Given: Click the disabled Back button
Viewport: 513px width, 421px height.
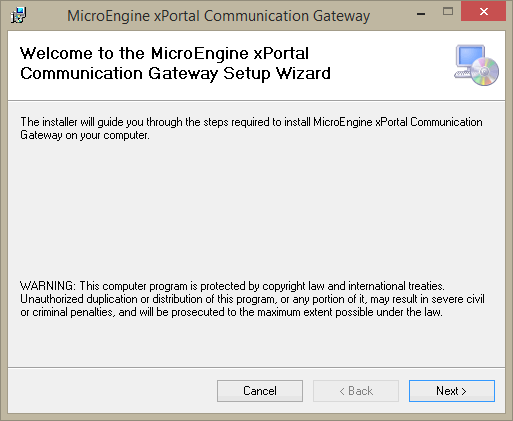Looking at the screenshot, I should point(356,391).
